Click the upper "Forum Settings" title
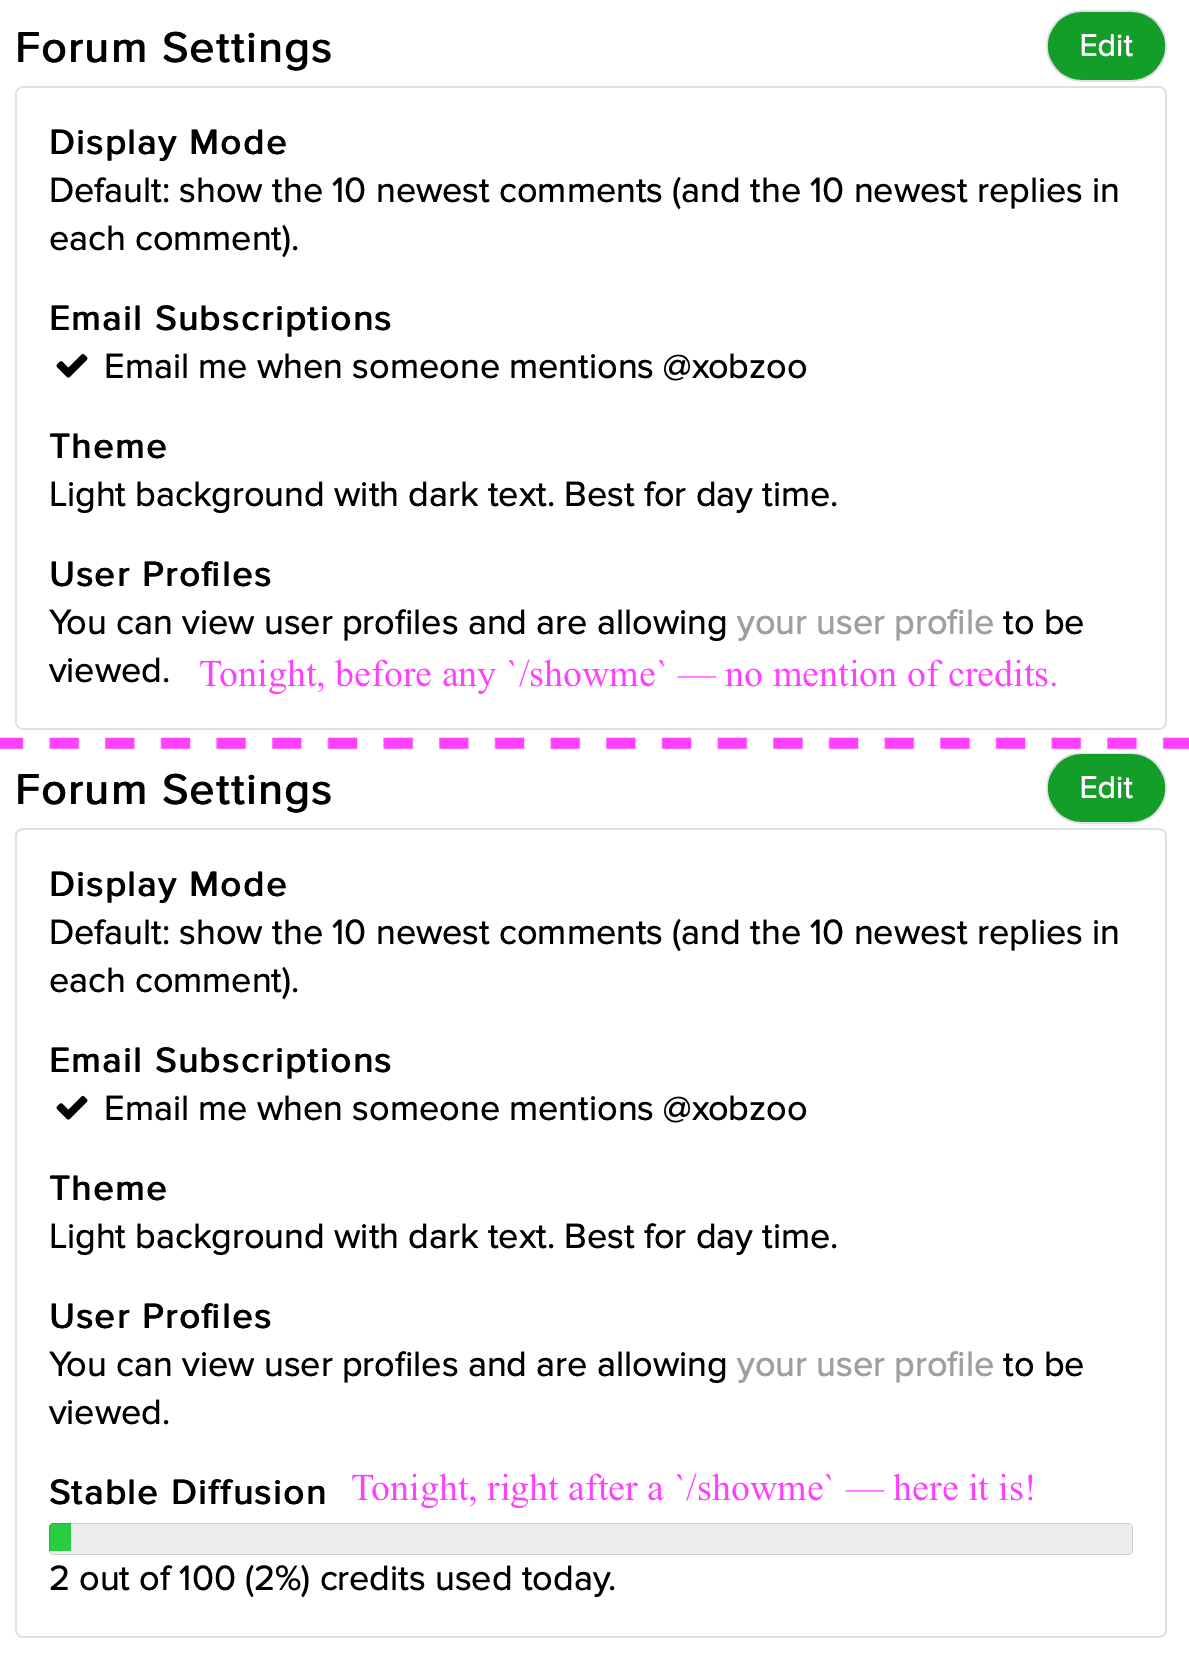Image resolution: width=1189 pixels, height=1658 pixels. click(x=174, y=48)
